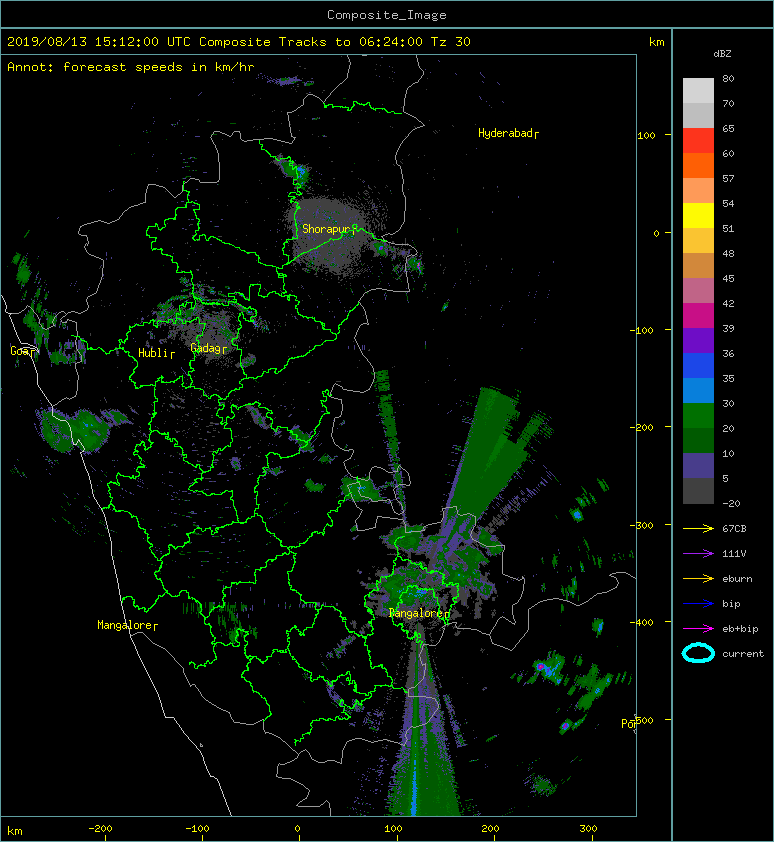Image resolution: width=774 pixels, height=842 pixels.
Task: Click the -300 tick on the vertical axis
Action: click(642, 525)
